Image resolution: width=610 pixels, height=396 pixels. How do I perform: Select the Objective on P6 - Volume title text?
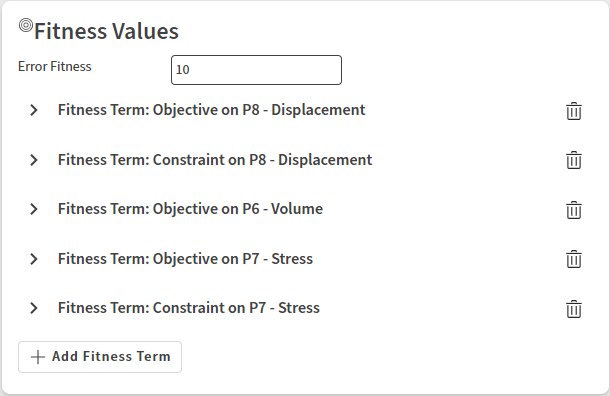(190, 209)
